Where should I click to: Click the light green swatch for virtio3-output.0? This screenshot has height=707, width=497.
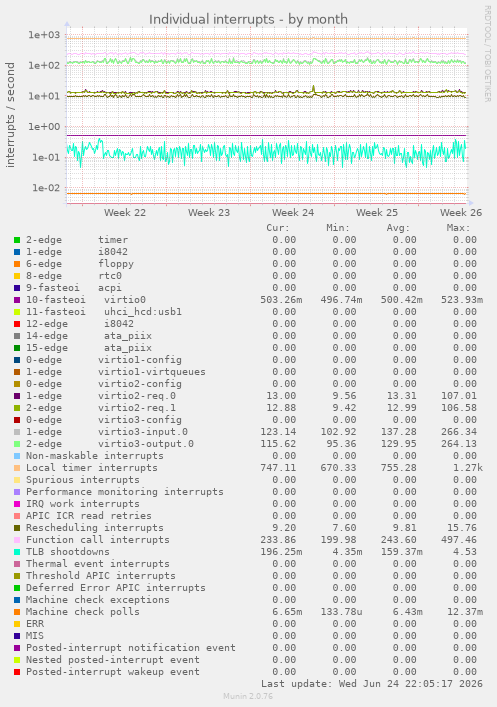click(17, 444)
